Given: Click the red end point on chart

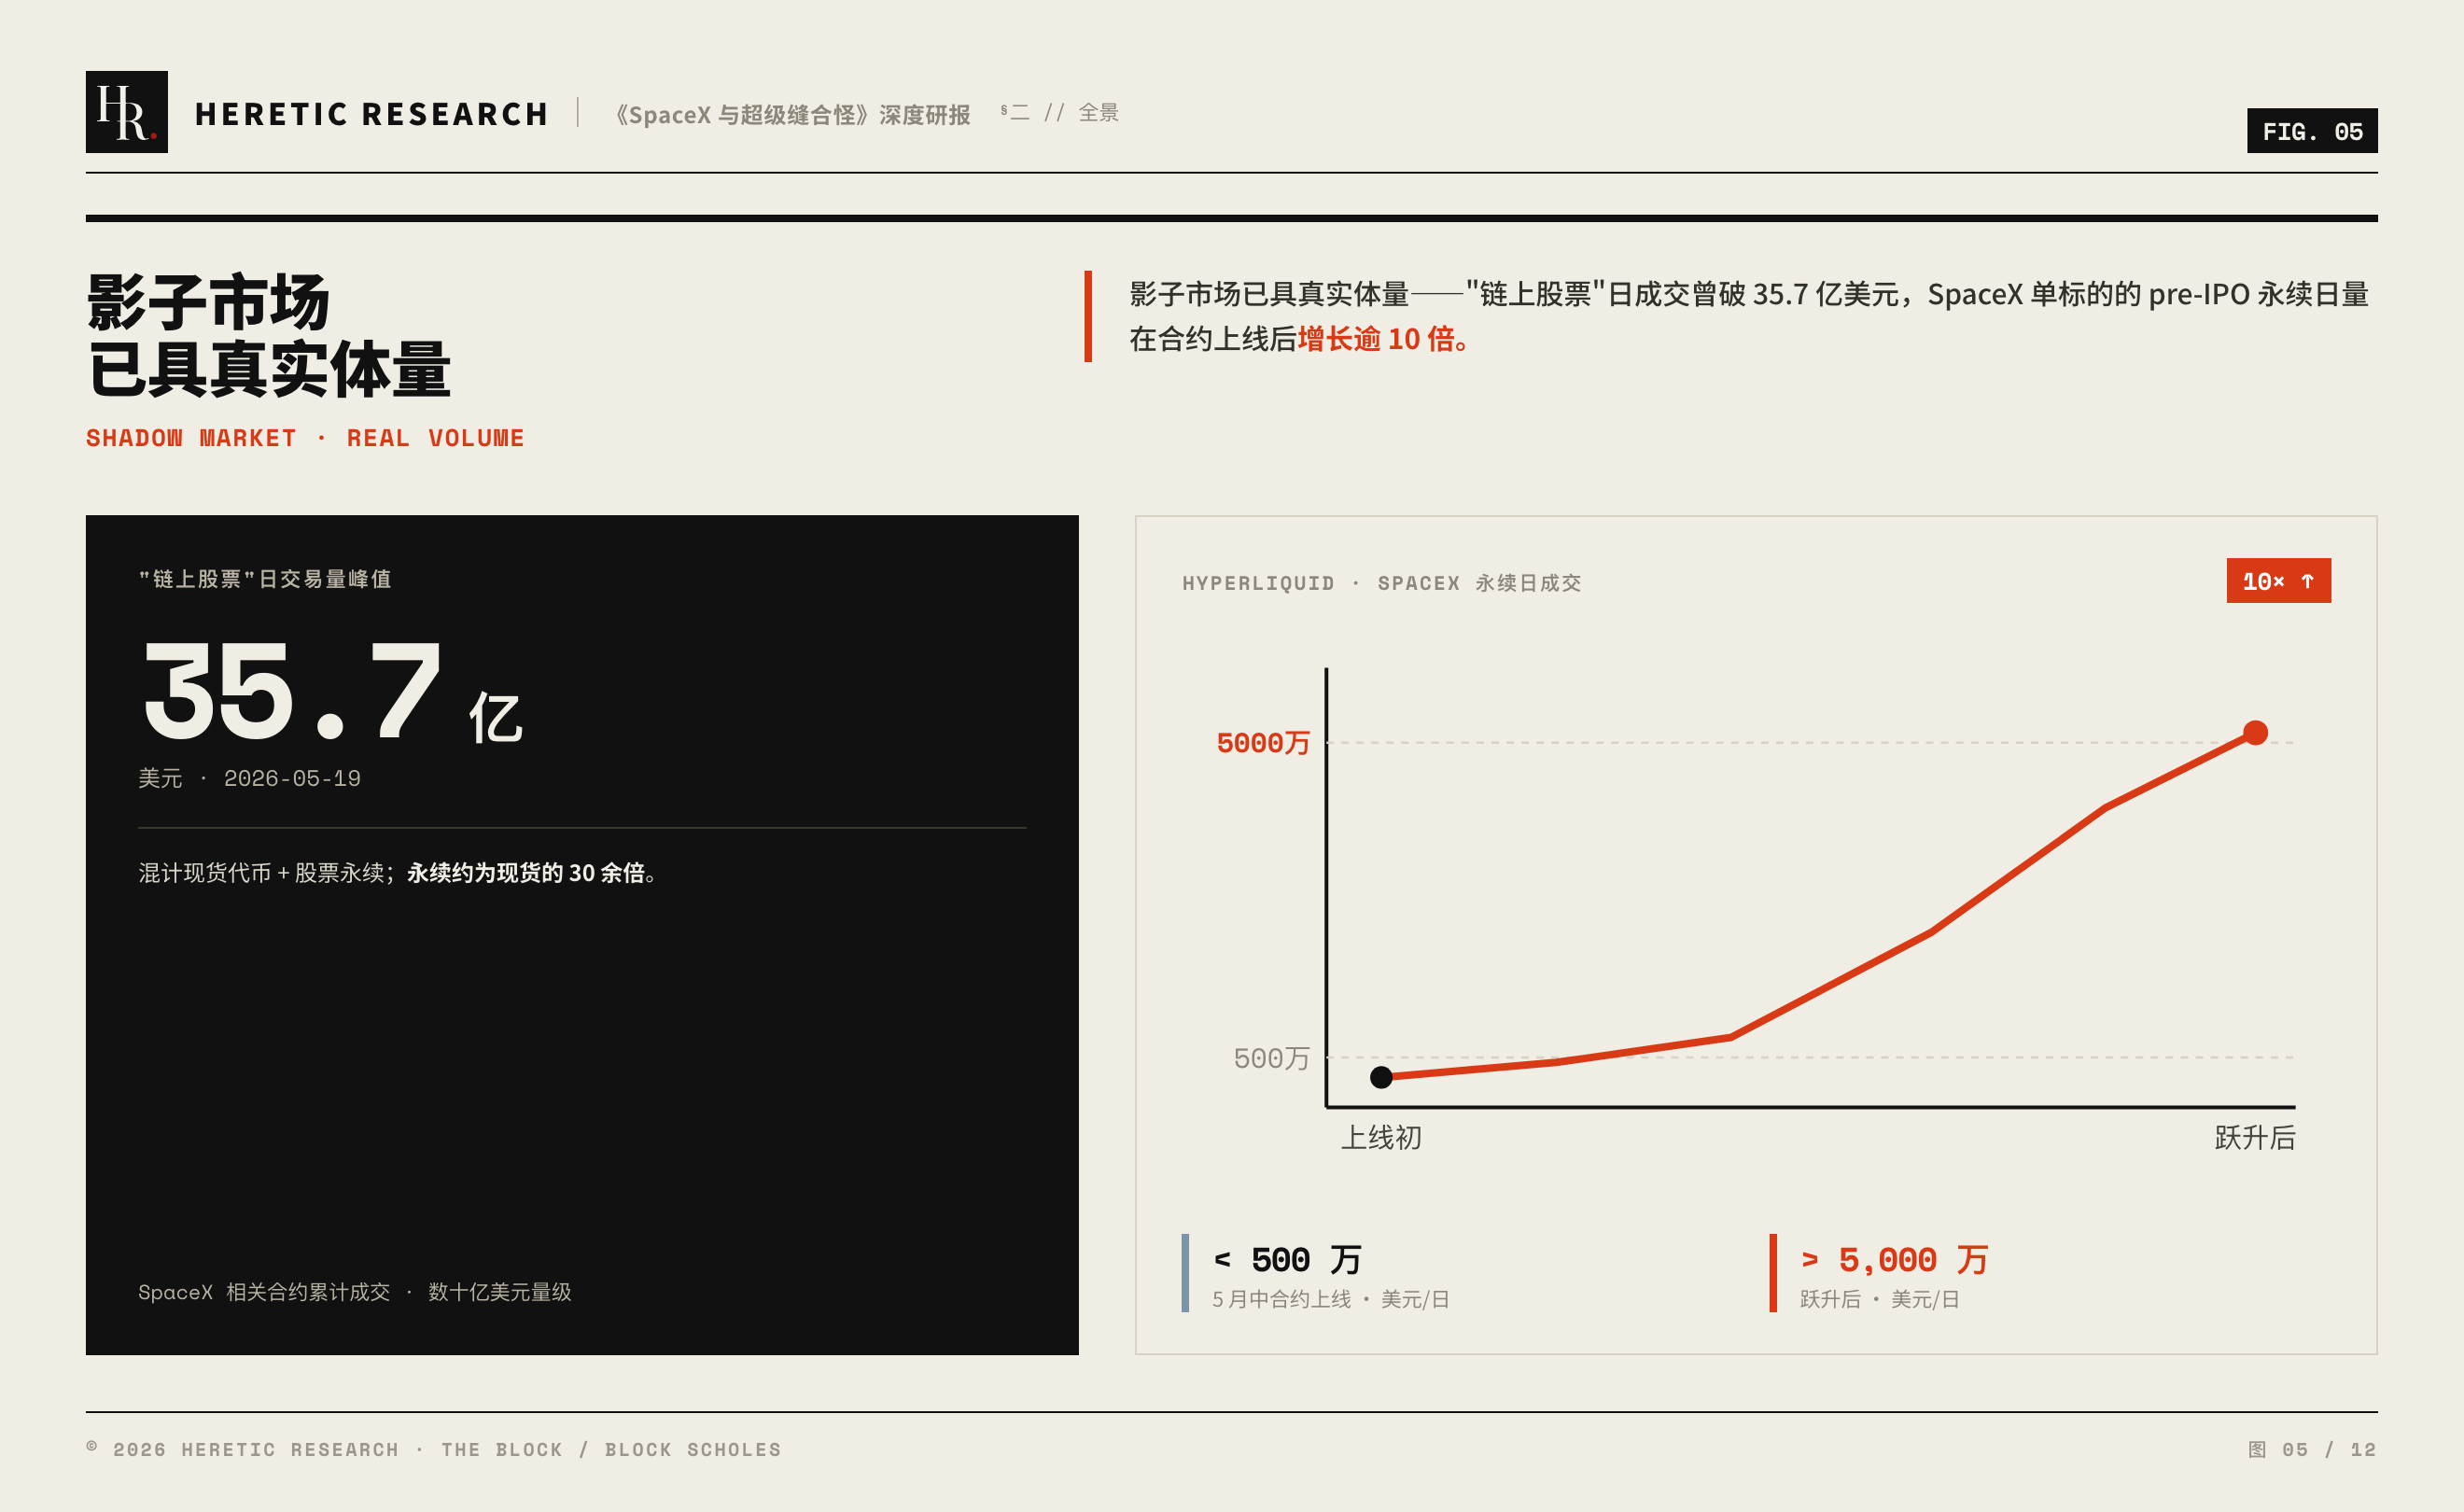Looking at the screenshot, I should click(2255, 733).
